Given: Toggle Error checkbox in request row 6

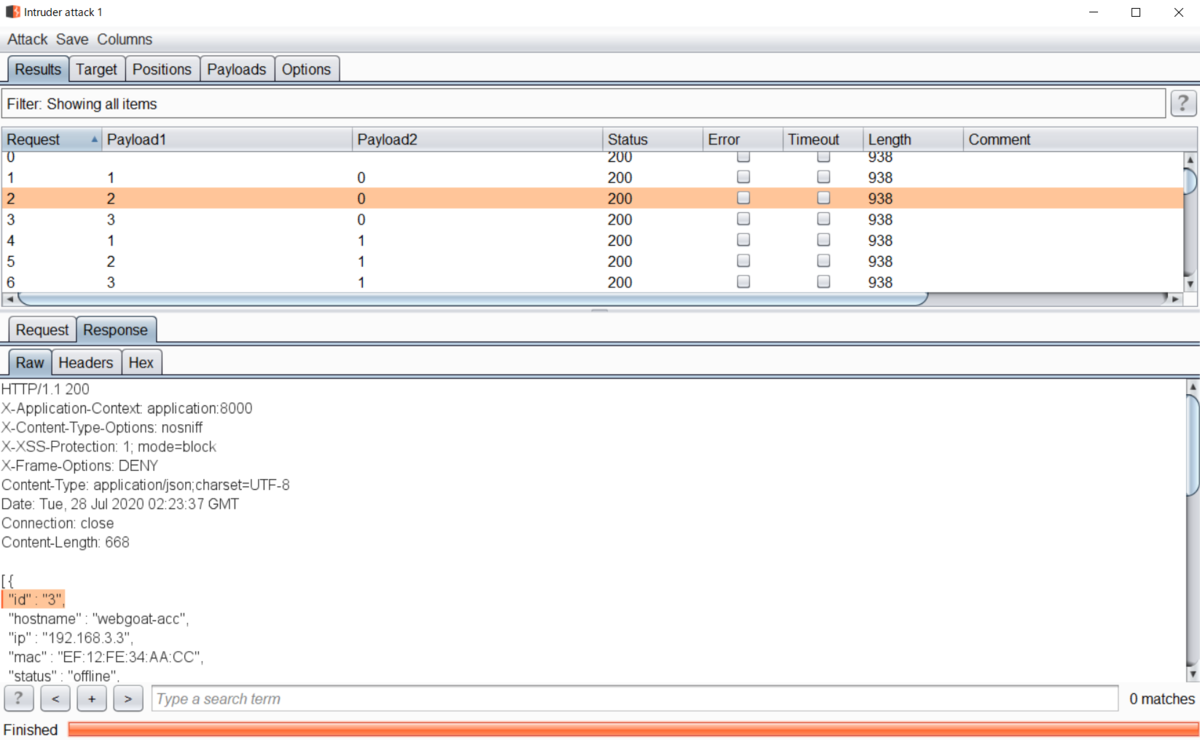Looking at the screenshot, I should [743, 282].
